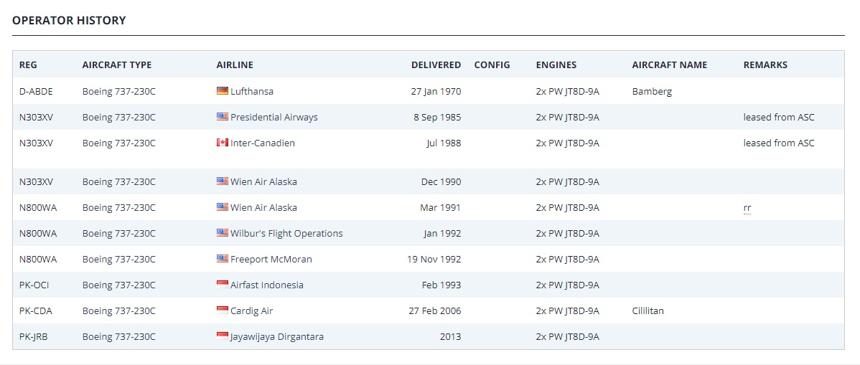Click the flag icon beside Jayawijaya Dirgantara

coord(222,336)
